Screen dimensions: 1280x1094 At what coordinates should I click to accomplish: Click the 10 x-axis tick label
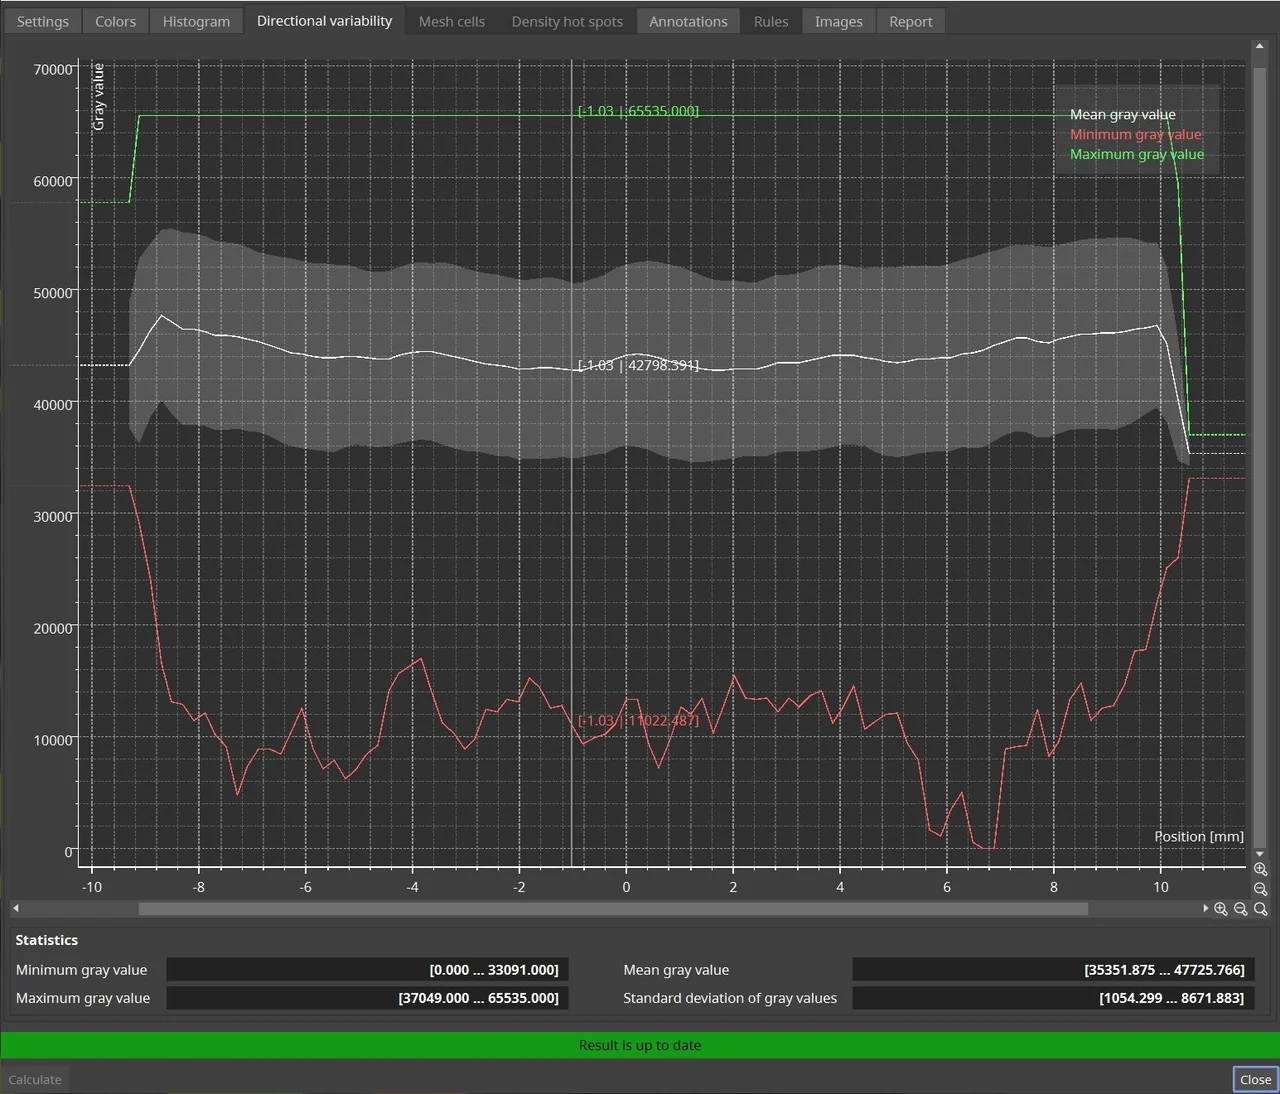1160,887
